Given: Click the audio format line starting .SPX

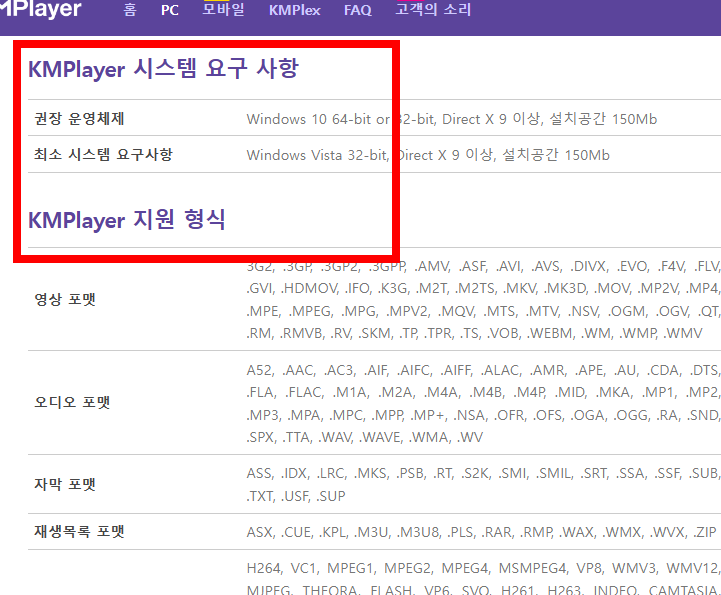Looking at the screenshot, I should [x=365, y=437].
